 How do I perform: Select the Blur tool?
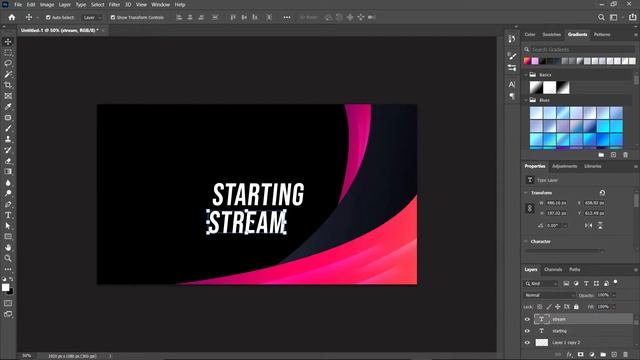click(x=8, y=182)
